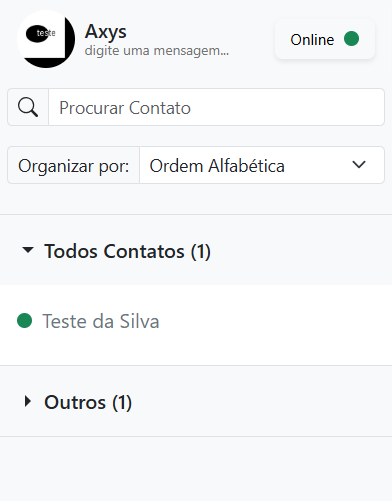
Task: Click the magnifying glass search icon
Action: click(x=28, y=107)
